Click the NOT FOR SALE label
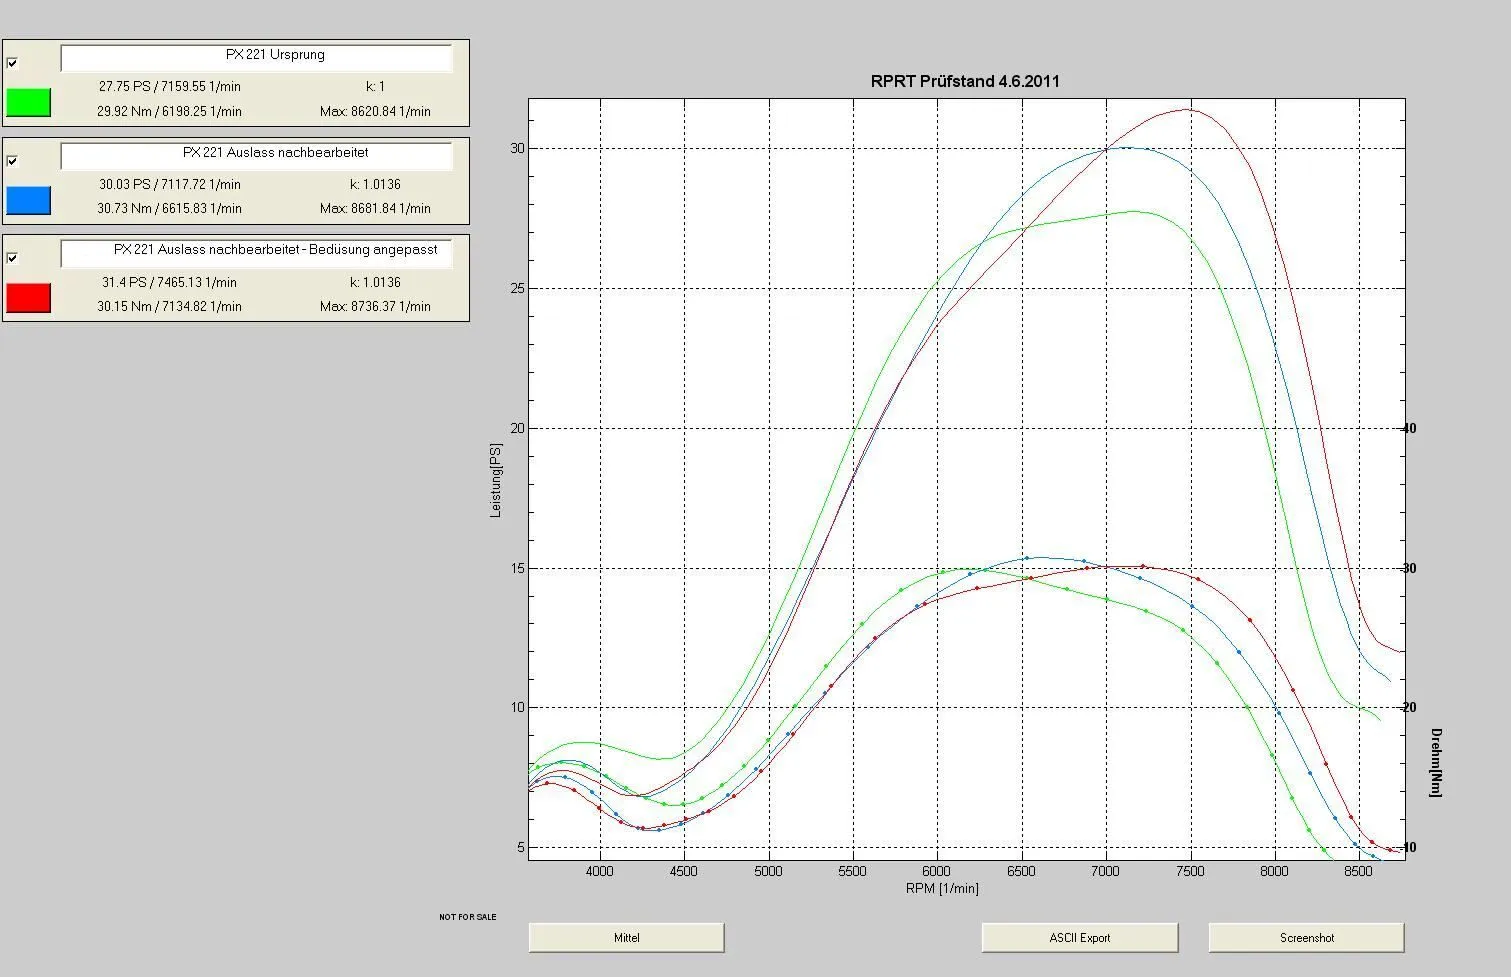 [x=467, y=917]
